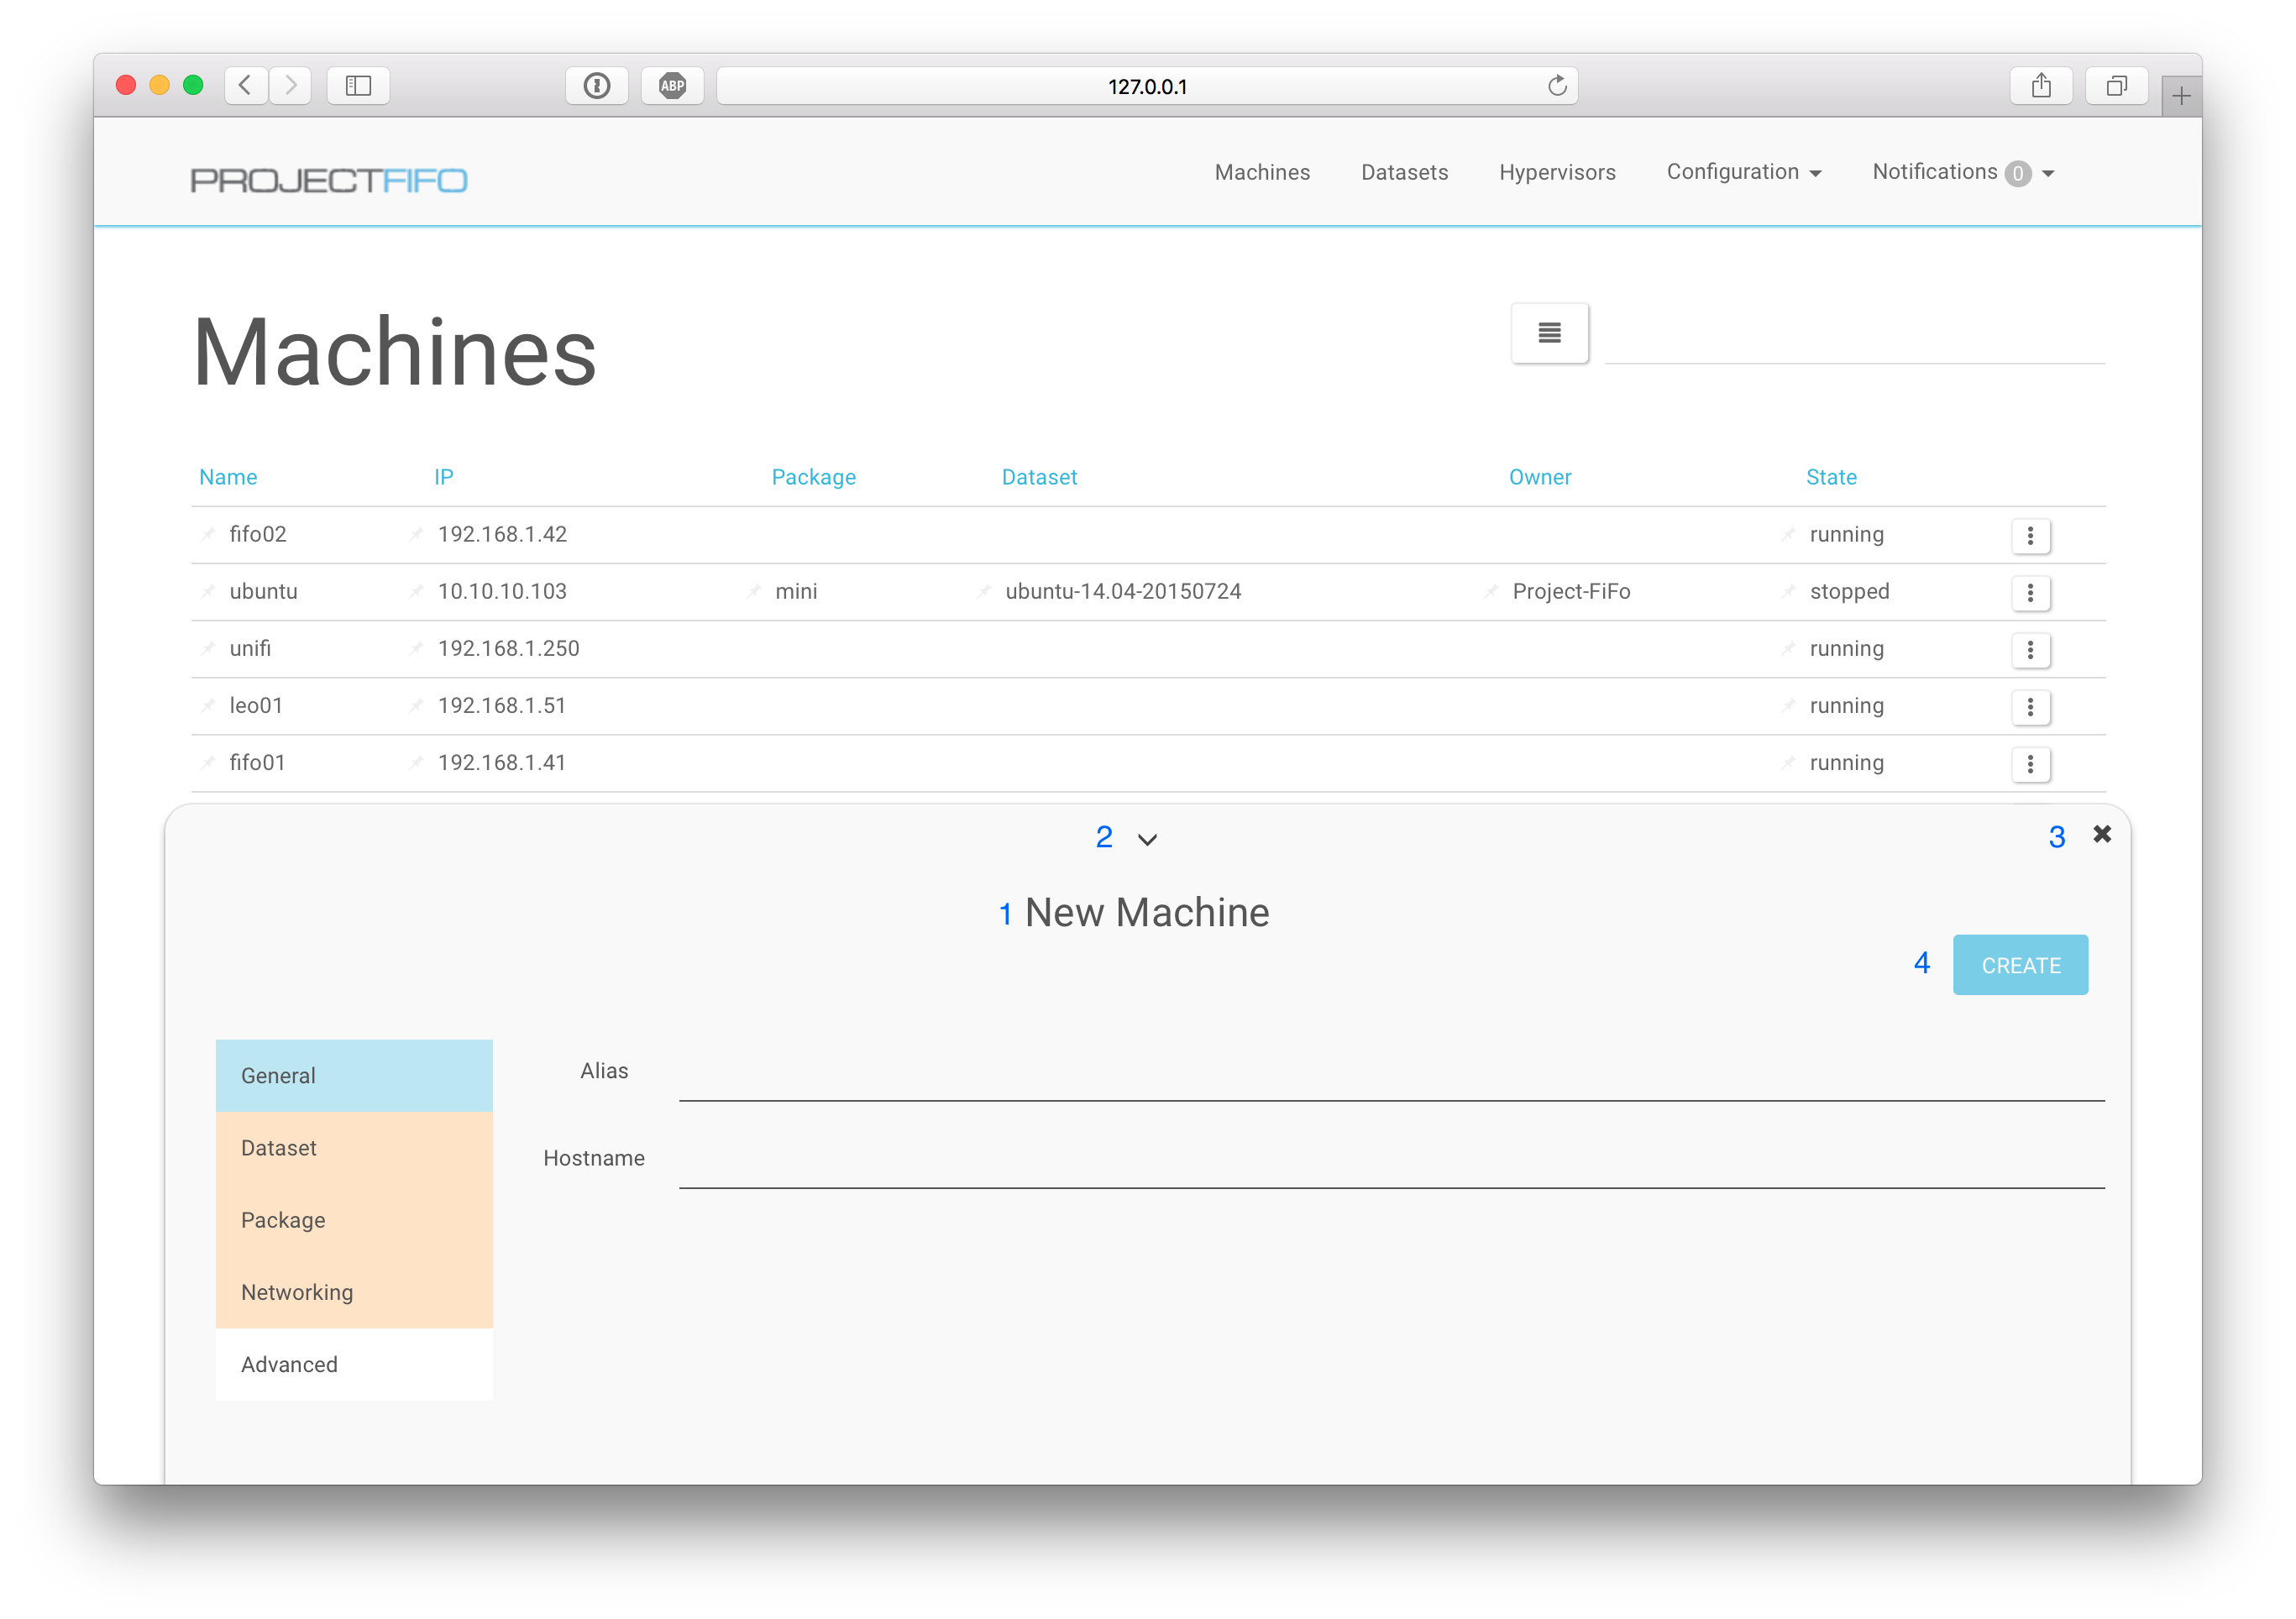The image size is (2296, 1619).
Task: Reload the page with refresh icon
Action: [1556, 86]
